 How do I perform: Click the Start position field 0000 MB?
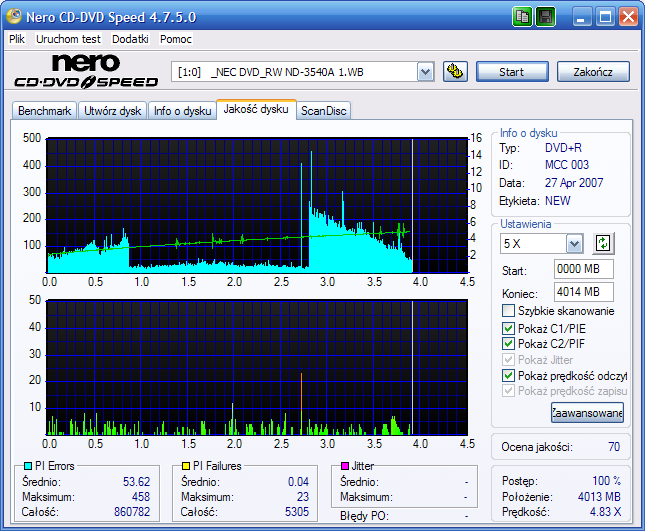[x=583, y=269]
